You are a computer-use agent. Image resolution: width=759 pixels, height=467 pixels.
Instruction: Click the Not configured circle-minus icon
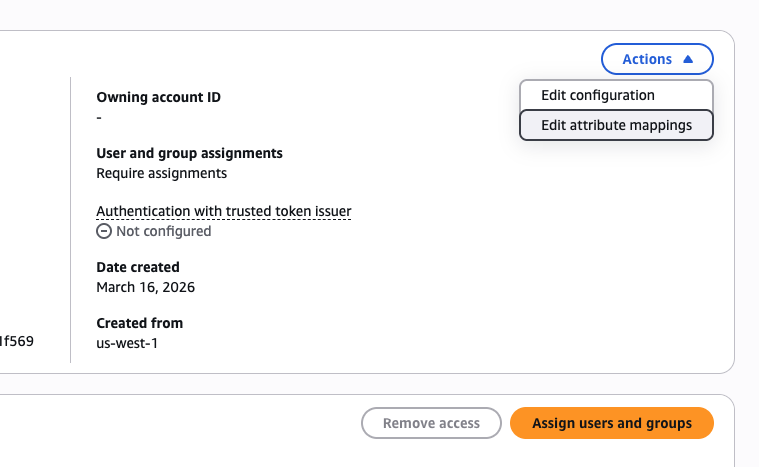[104, 231]
